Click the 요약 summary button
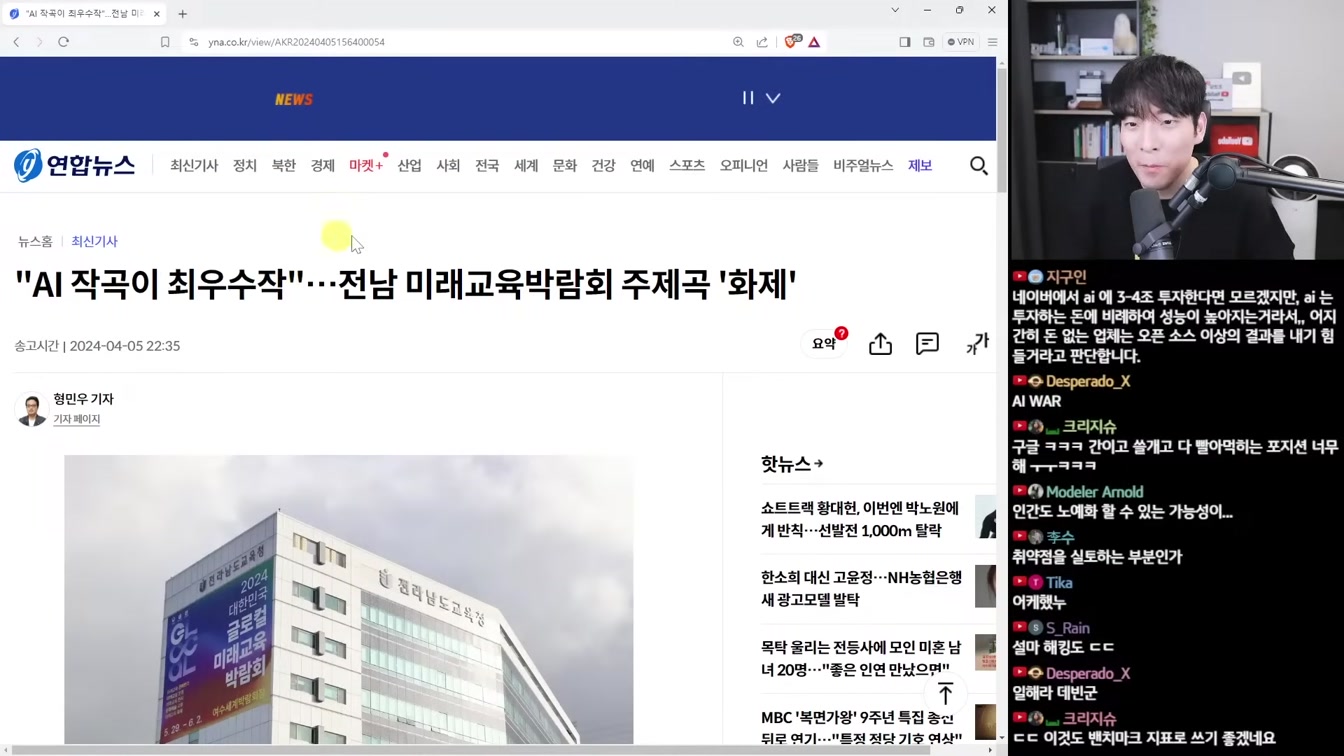 click(826, 343)
